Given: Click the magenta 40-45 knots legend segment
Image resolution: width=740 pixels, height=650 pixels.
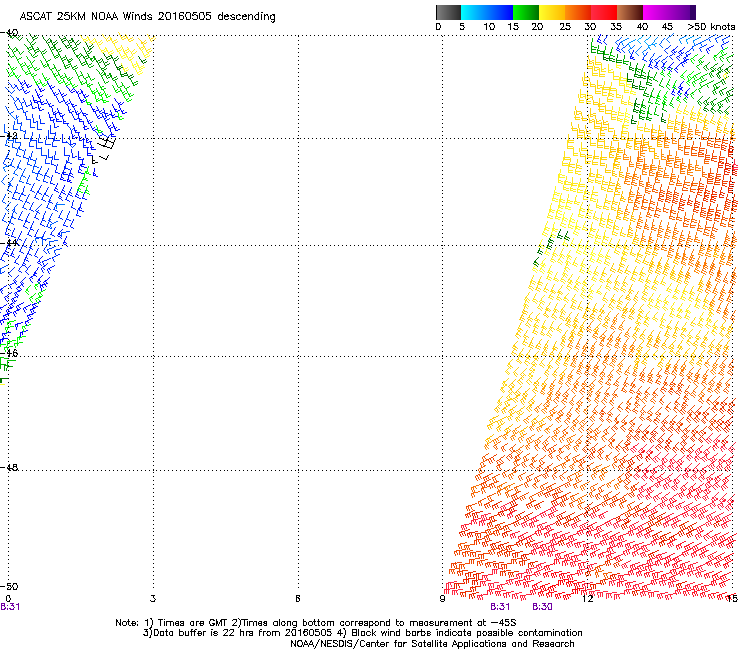Looking at the screenshot, I should (x=656, y=12).
